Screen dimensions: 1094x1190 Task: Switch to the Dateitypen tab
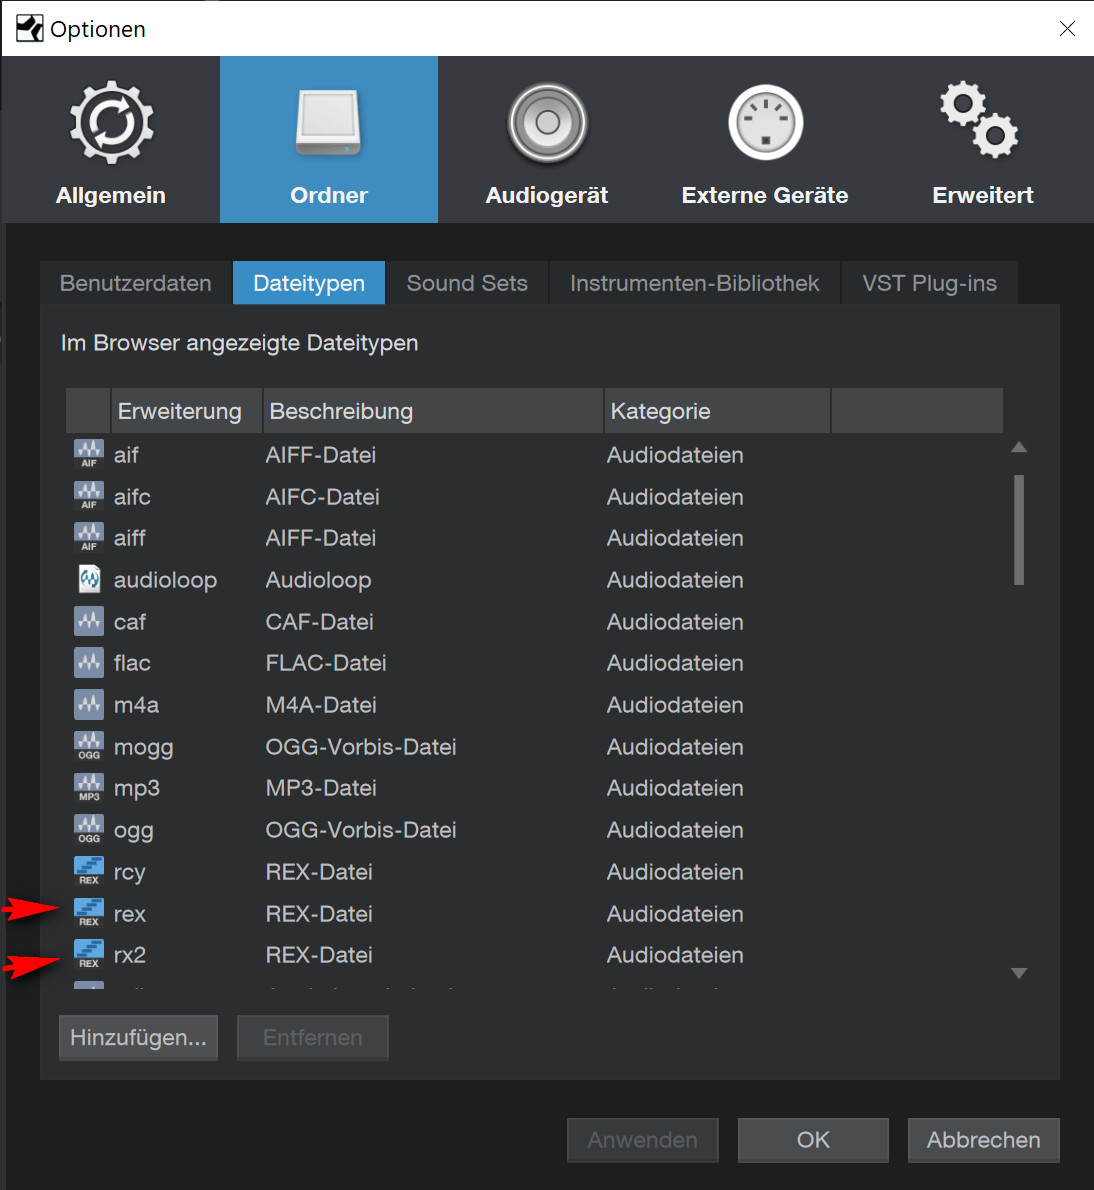tap(309, 283)
